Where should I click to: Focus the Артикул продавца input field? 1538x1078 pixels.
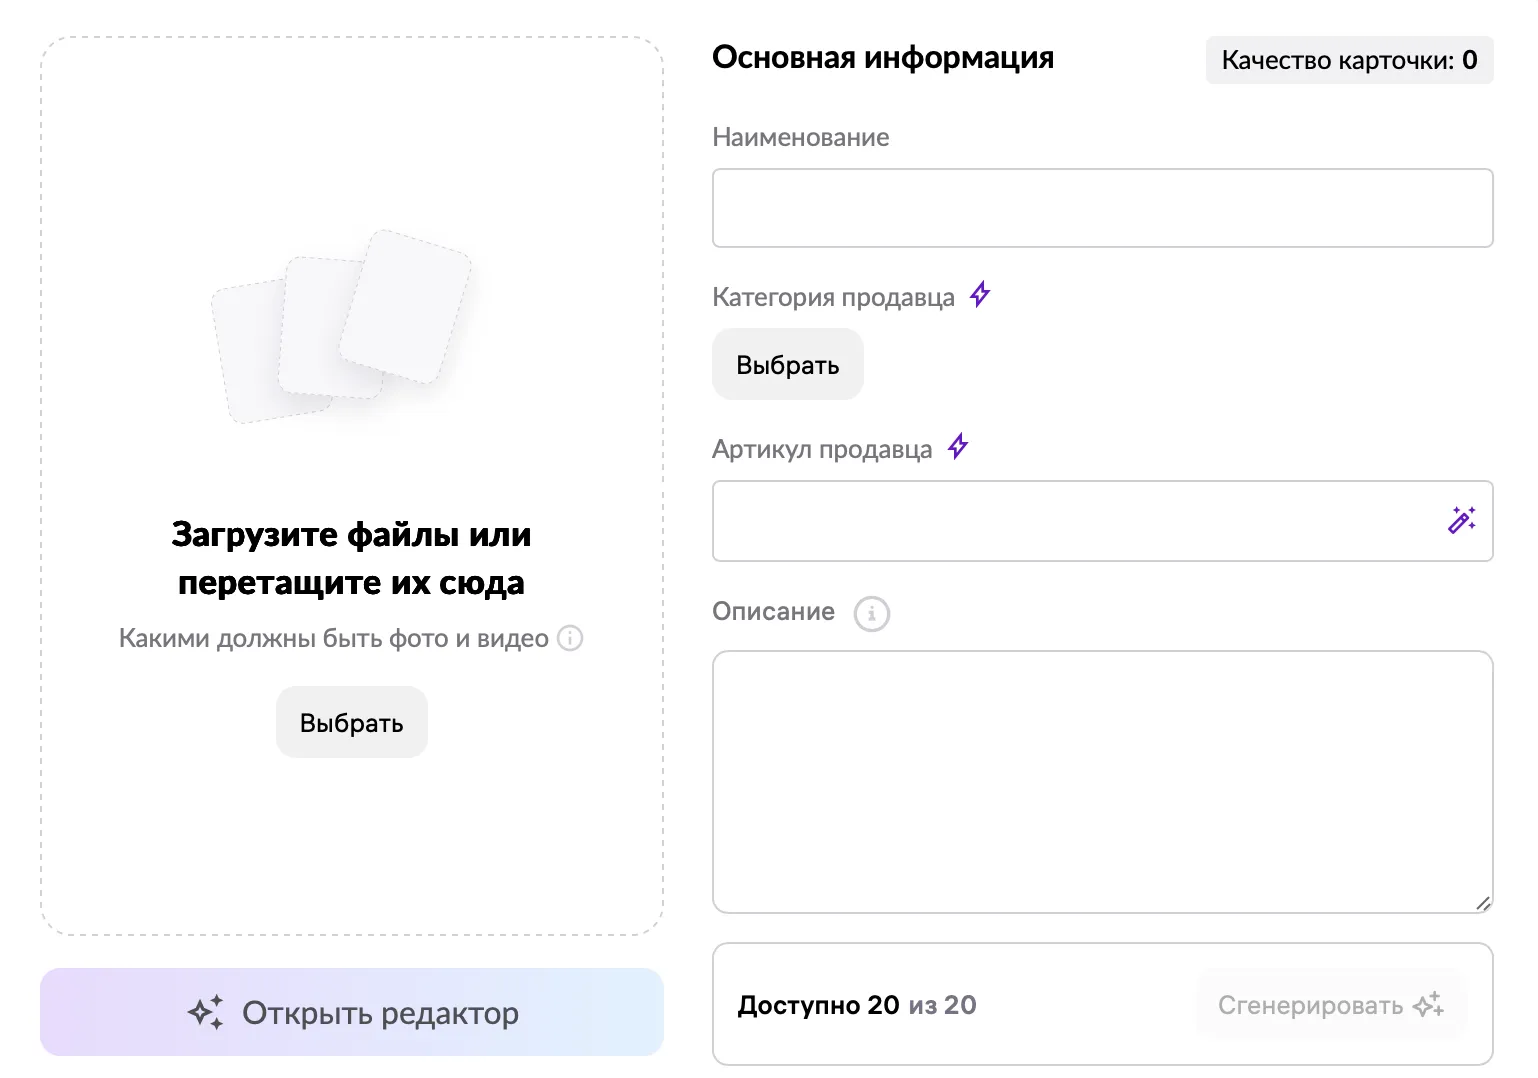1080,520
